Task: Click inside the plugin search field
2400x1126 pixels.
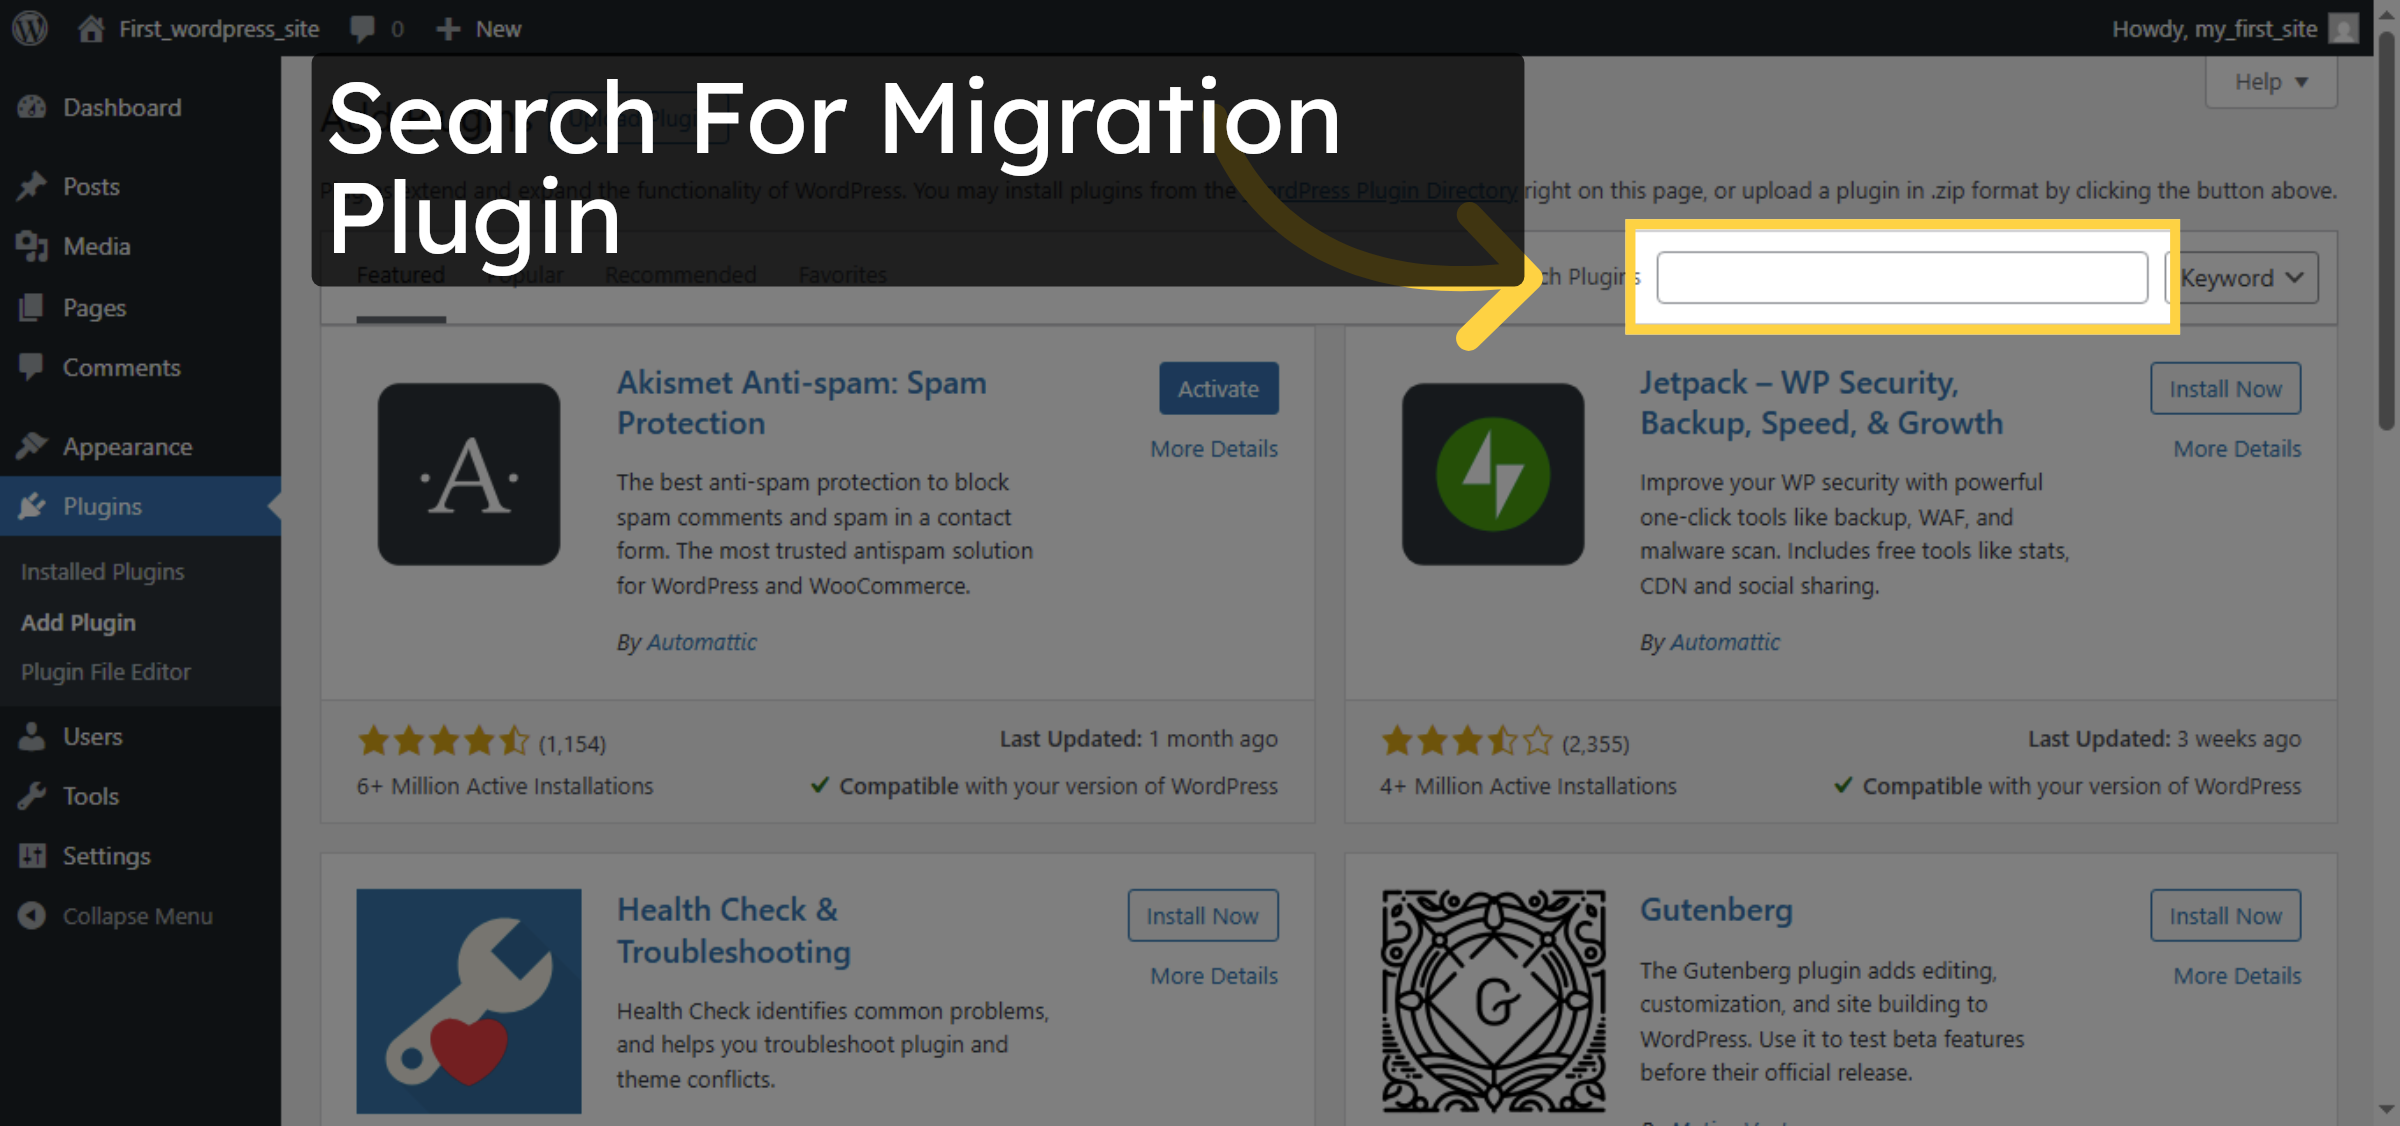Action: pos(1901,277)
